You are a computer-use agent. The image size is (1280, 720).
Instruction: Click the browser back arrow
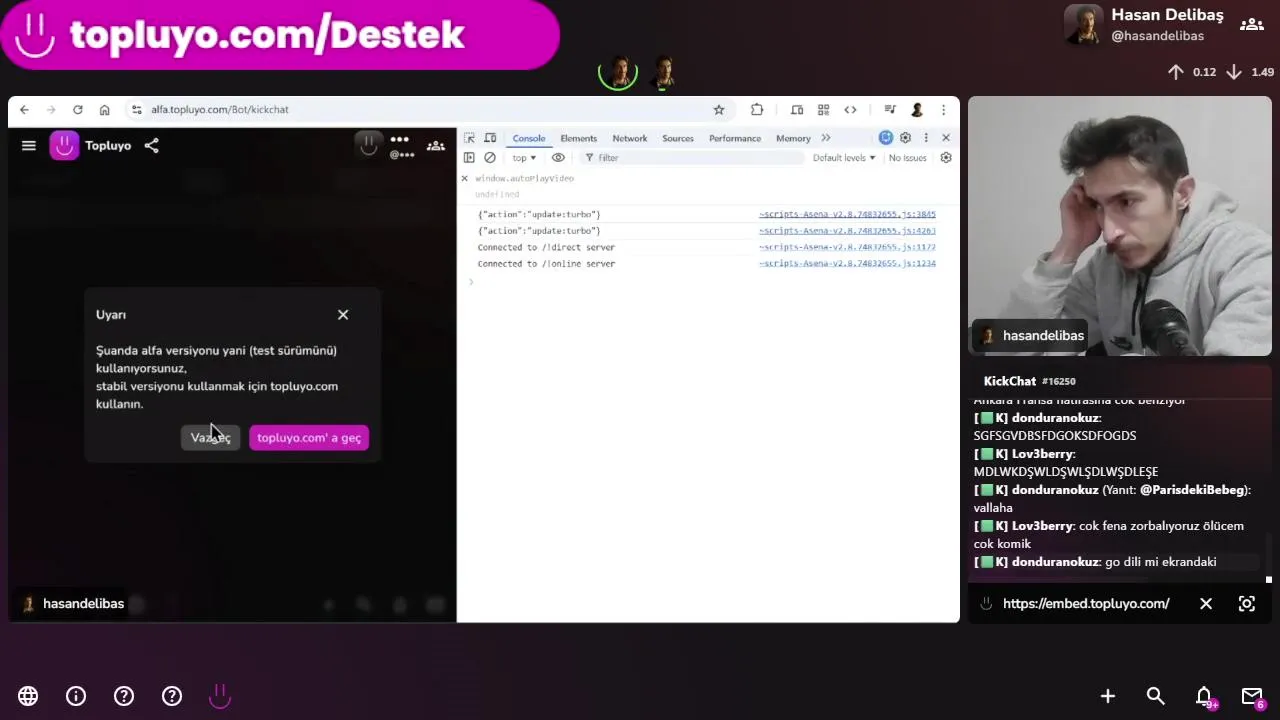[x=24, y=110]
